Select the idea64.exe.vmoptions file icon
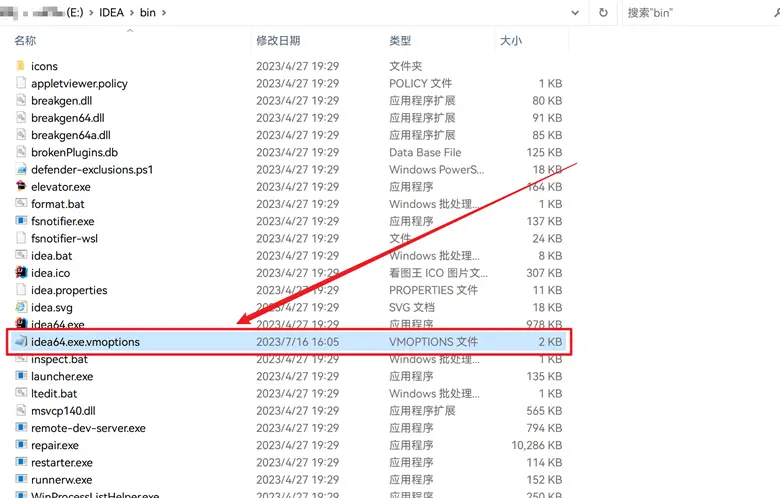 point(22,342)
